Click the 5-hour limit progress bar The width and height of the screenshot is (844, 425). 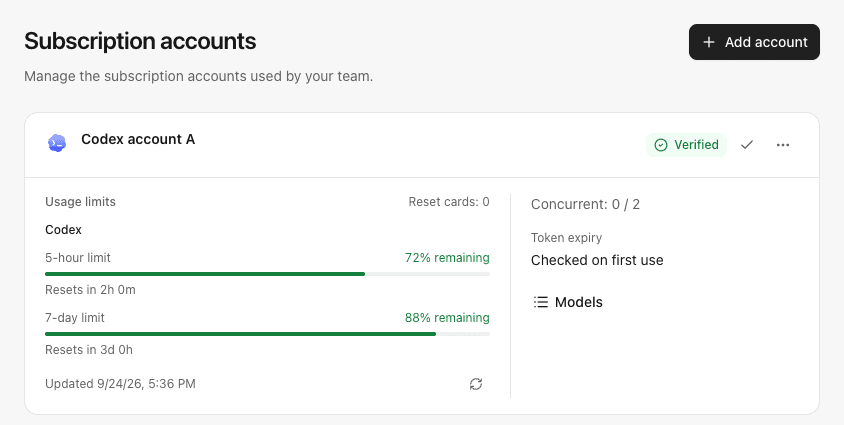tap(268, 274)
